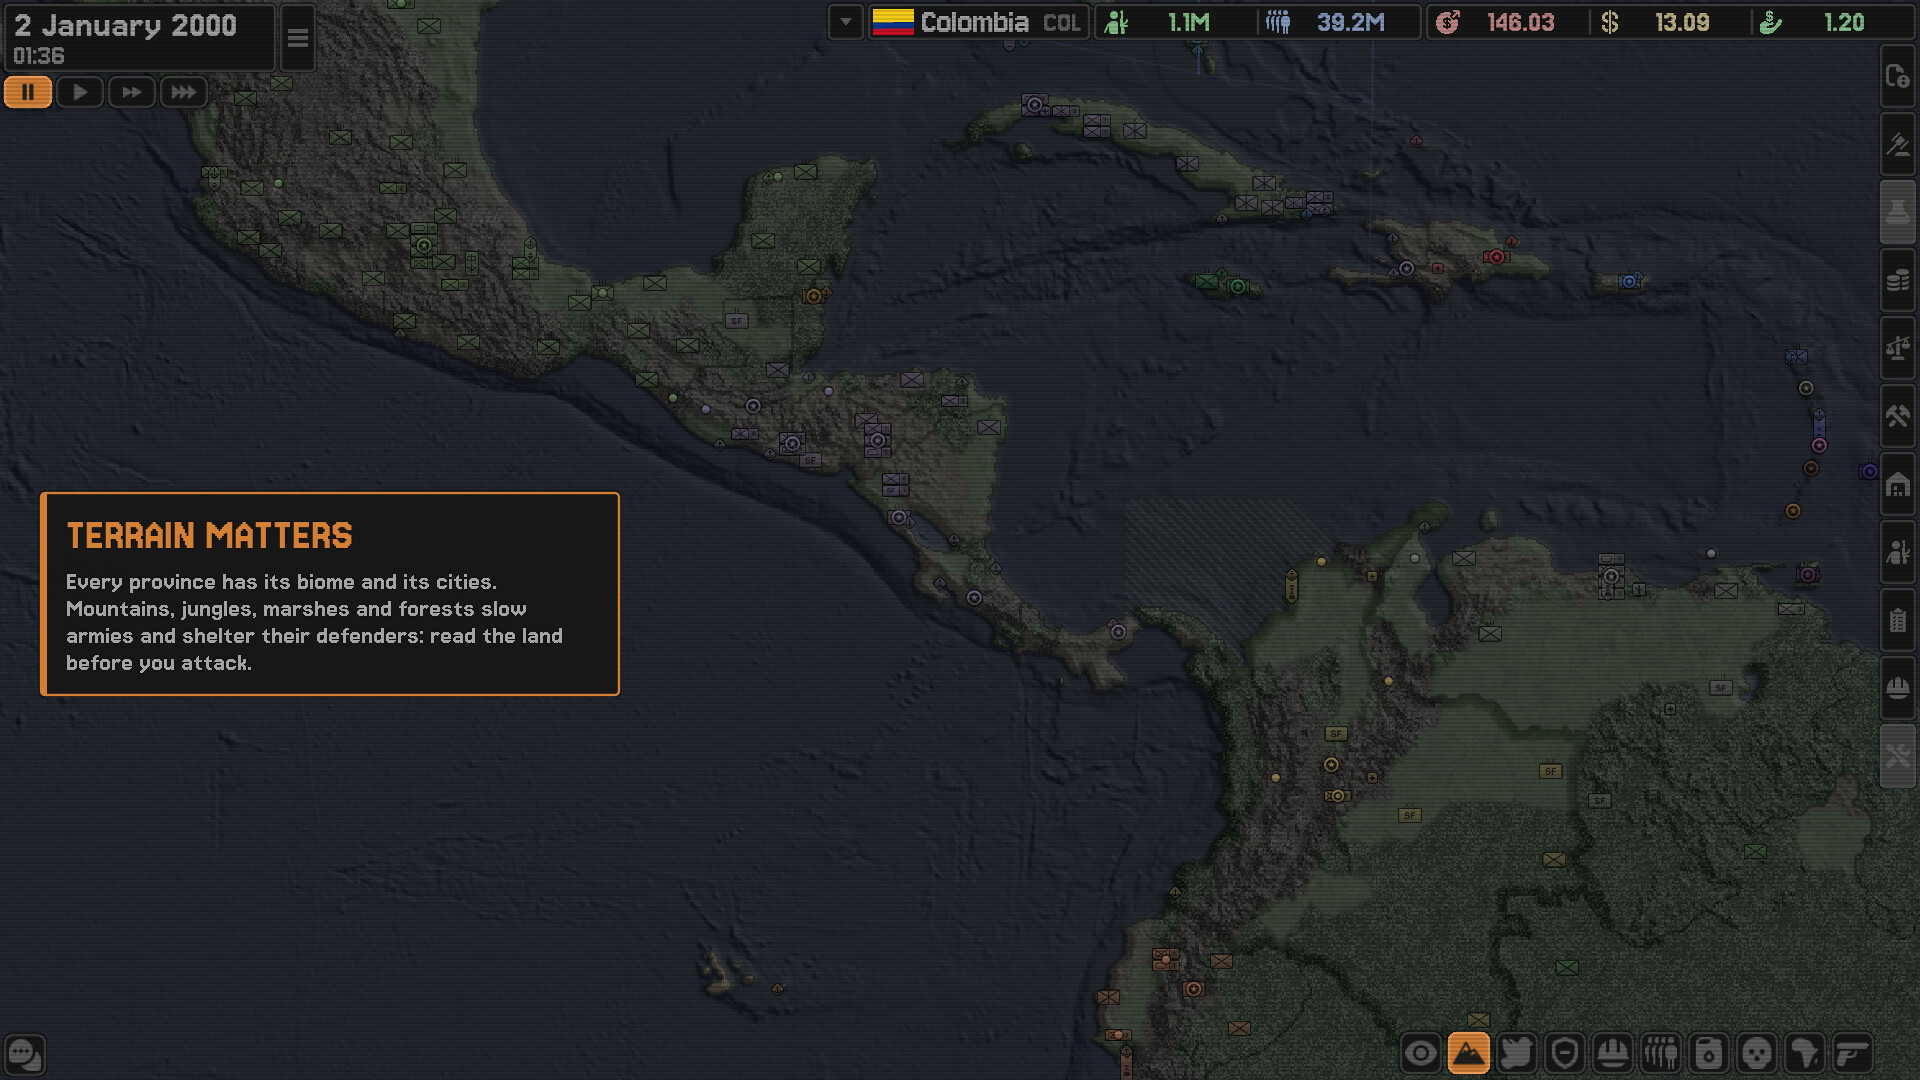This screenshot has width=1920, height=1080.
Task: Select the pistol map mode
Action: tap(1852, 1053)
